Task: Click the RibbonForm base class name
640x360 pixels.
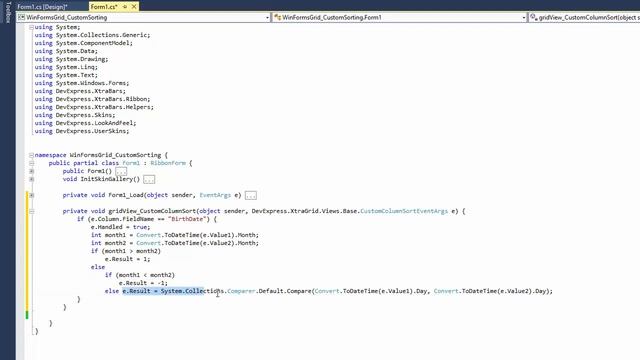Action: (168, 163)
